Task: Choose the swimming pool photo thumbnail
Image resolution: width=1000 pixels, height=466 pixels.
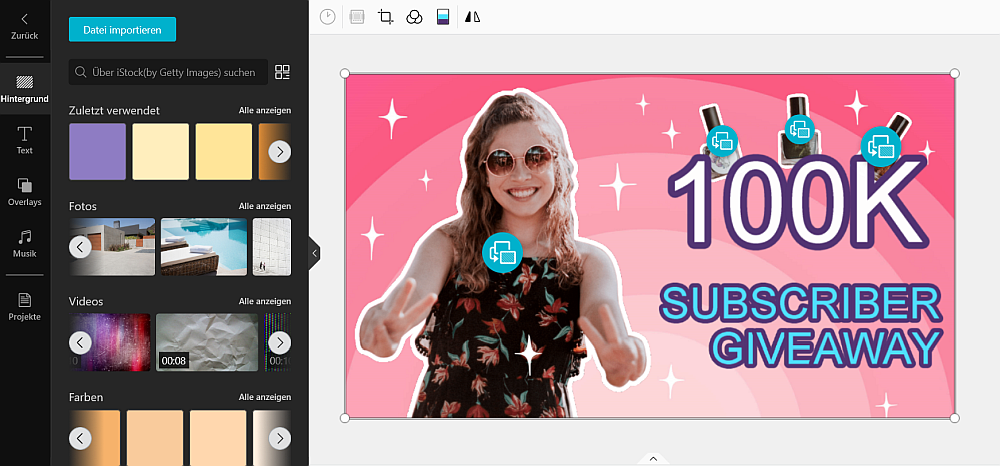Action: 204,247
